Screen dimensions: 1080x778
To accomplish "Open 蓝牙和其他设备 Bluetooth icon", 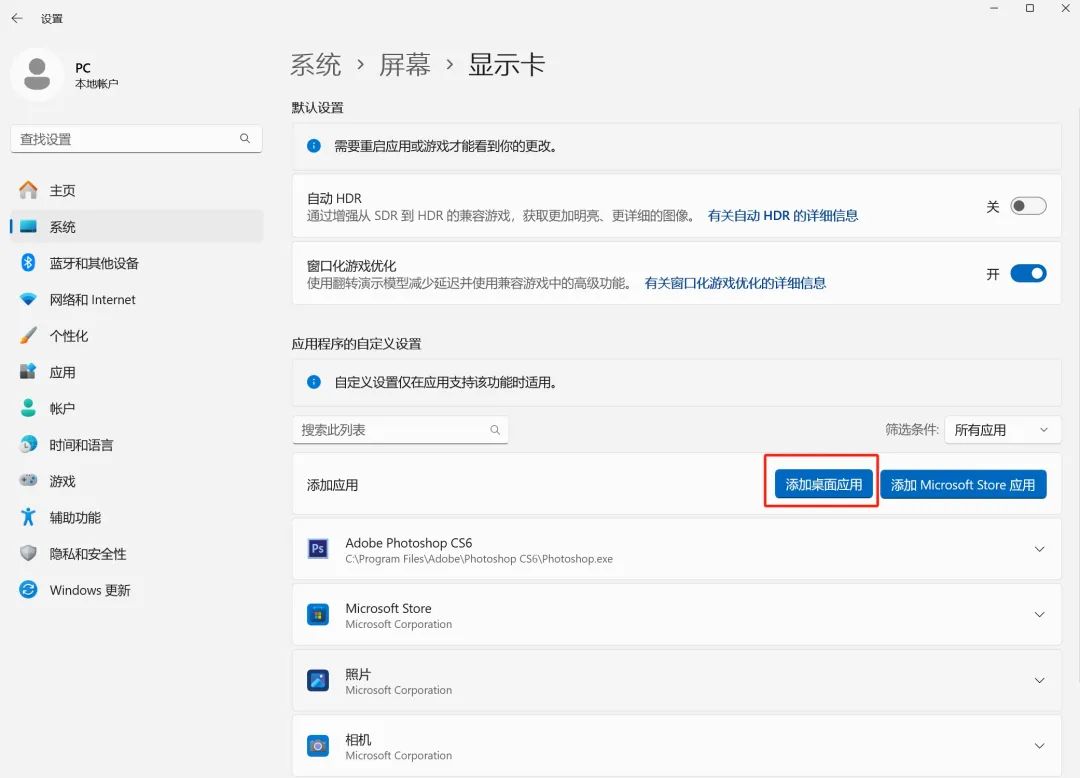I will point(28,263).
